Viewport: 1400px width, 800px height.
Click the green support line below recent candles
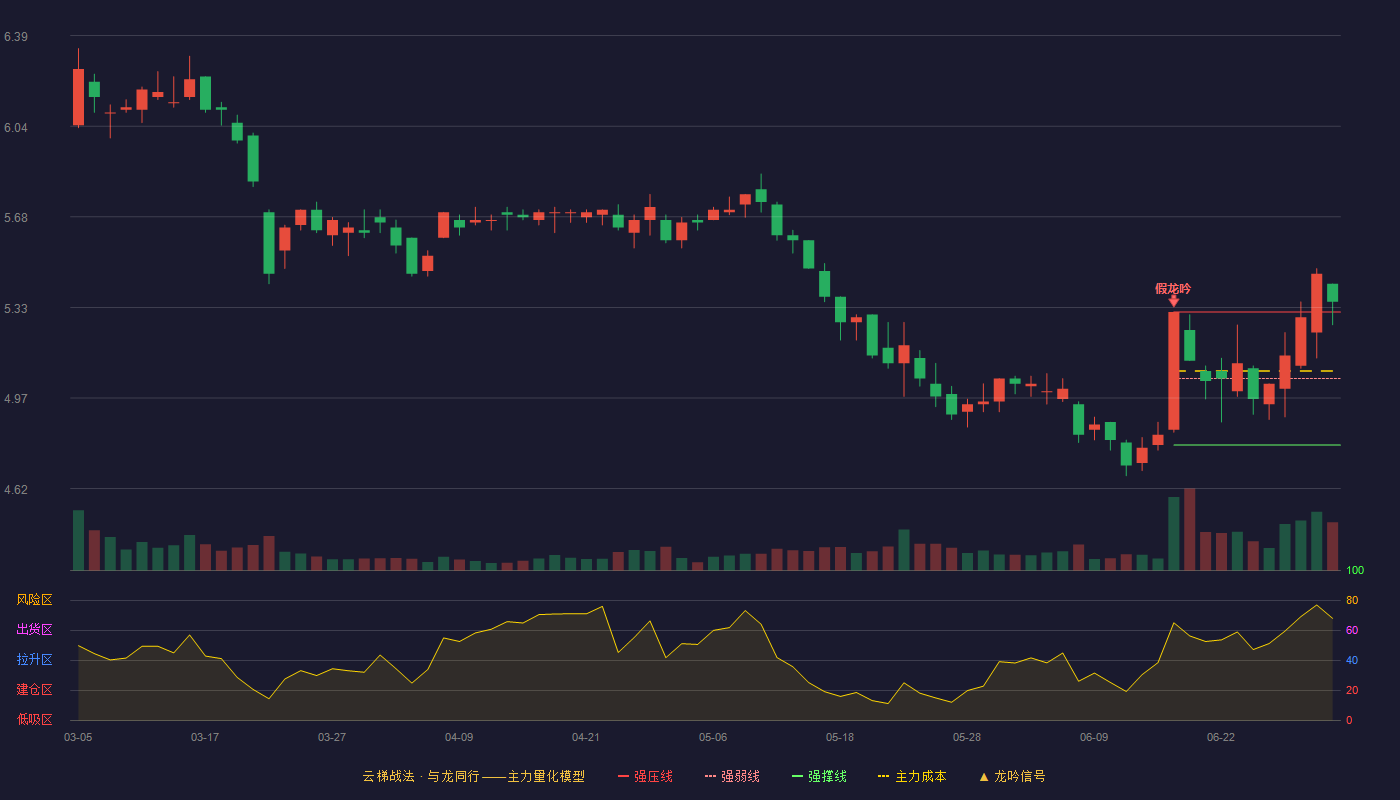point(1257,445)
